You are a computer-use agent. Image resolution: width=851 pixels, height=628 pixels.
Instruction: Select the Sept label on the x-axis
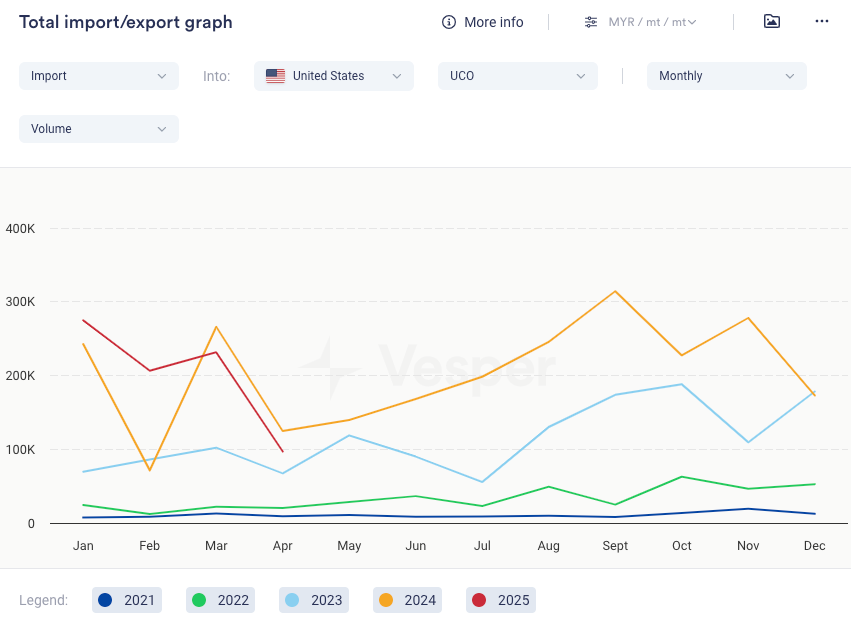pos(615,546)
